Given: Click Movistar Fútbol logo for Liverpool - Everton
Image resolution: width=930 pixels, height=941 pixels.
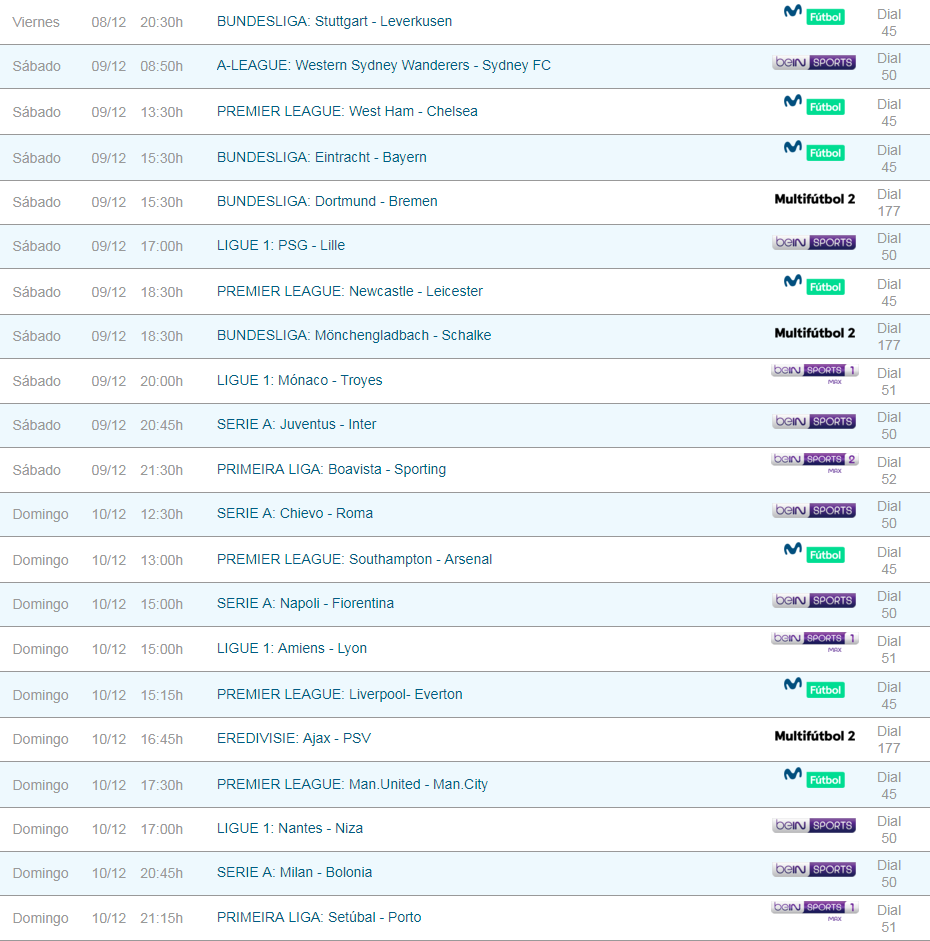Looking at the screenshot, I should (x=813, y=687).
